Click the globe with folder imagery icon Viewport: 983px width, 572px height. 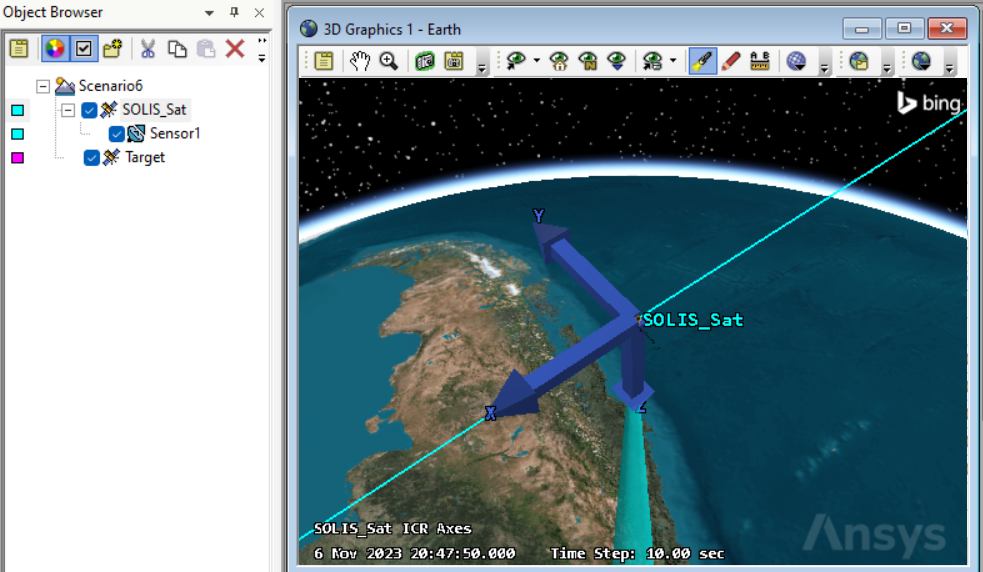point(859,61)
